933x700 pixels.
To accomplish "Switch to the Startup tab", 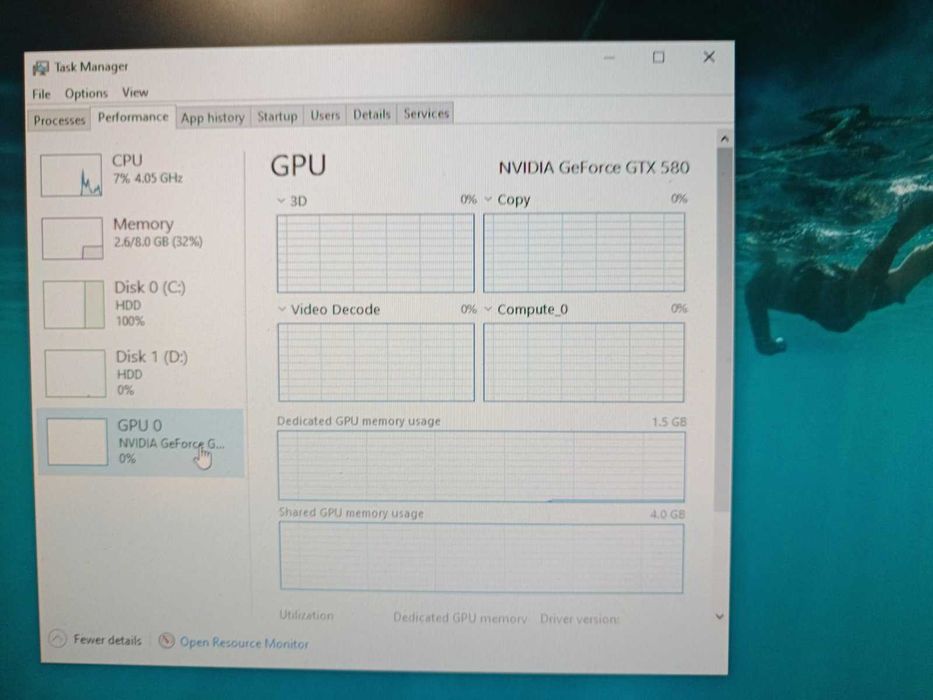I will point(277,116).
